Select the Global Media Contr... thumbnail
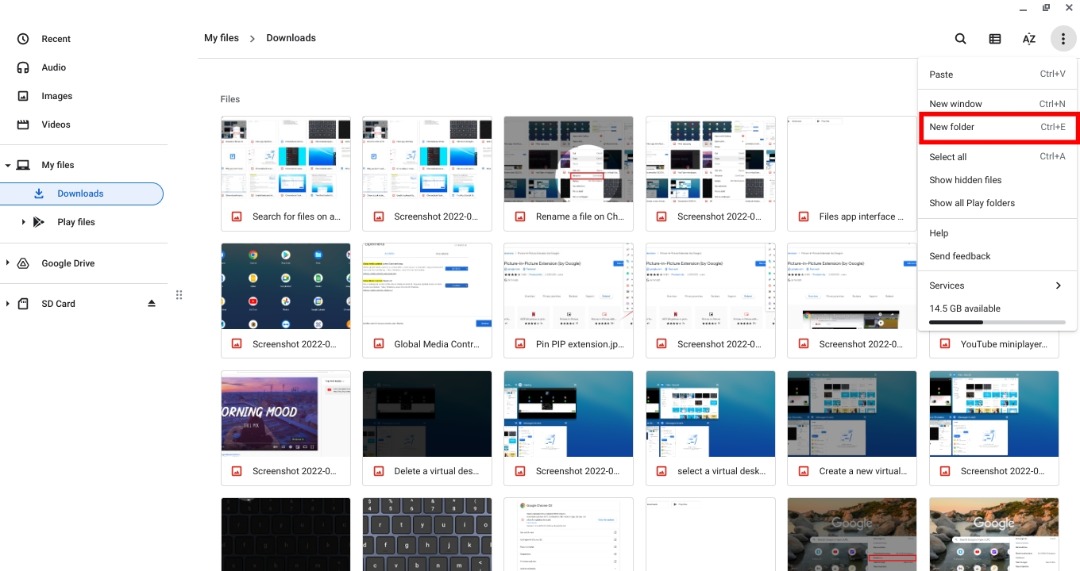Screen dimensions: 1080x571 coord(427,287)
